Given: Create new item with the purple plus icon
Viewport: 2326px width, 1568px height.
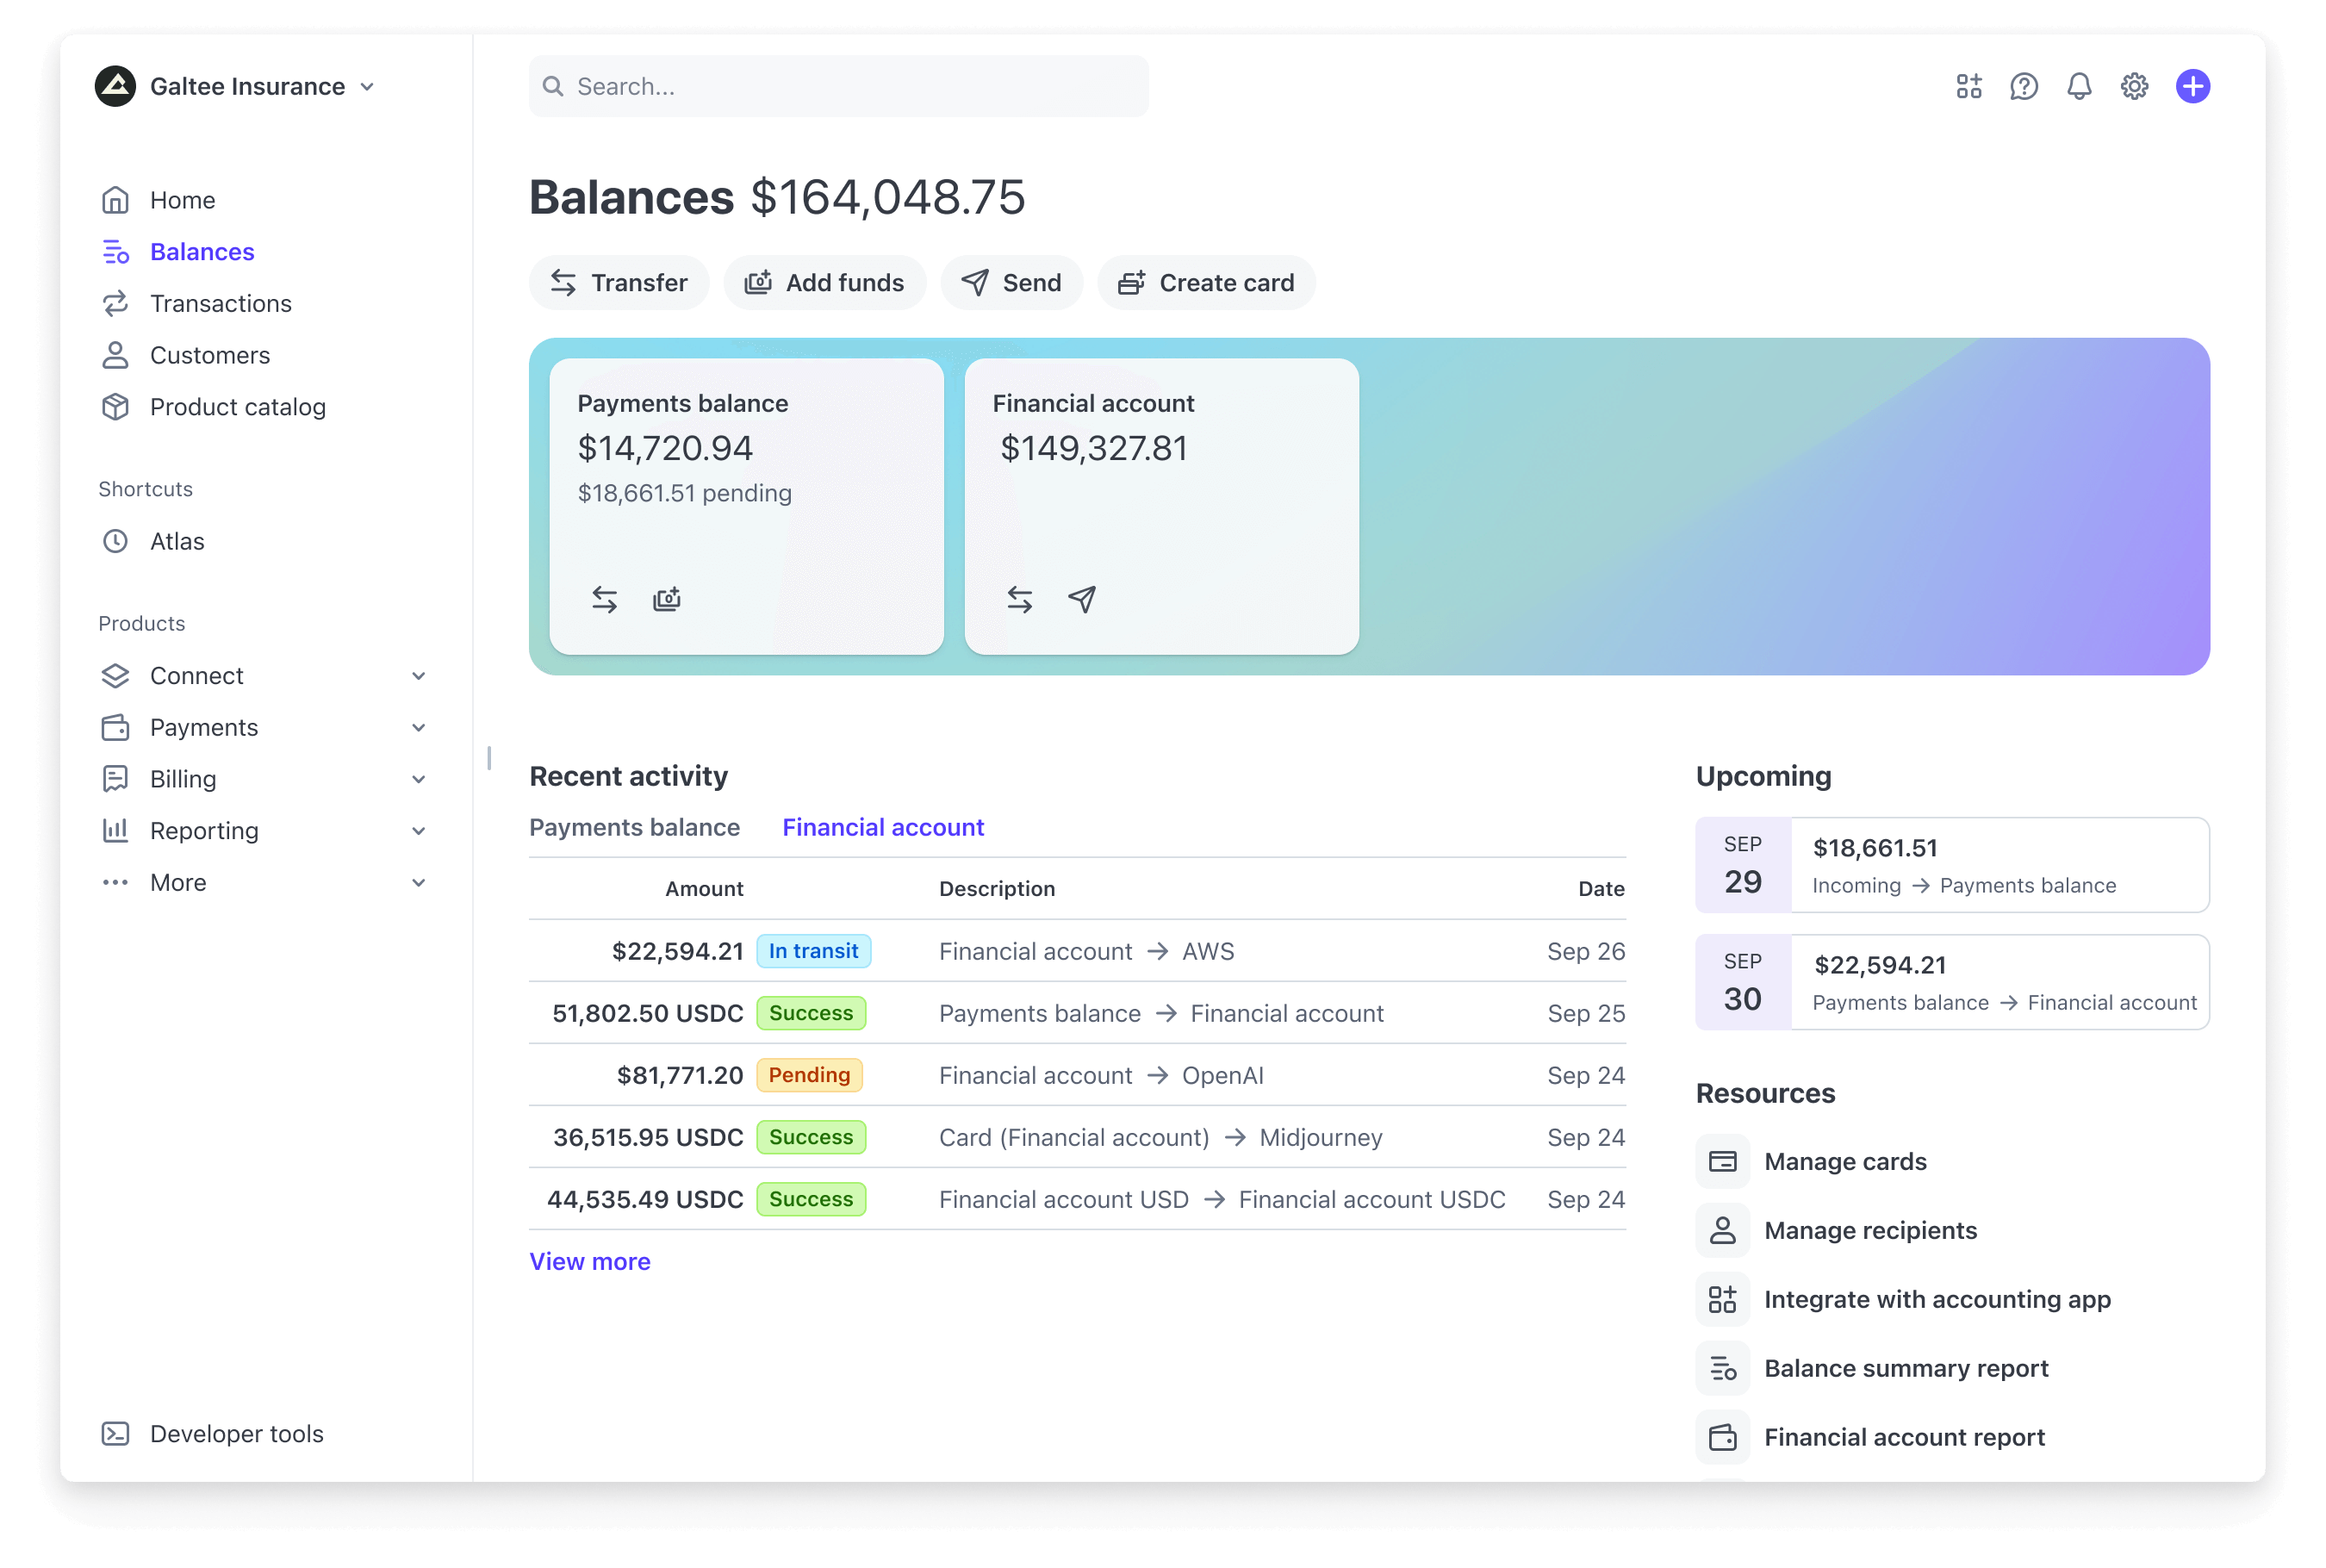Looking at the screenshot, I should (2192, 86).
